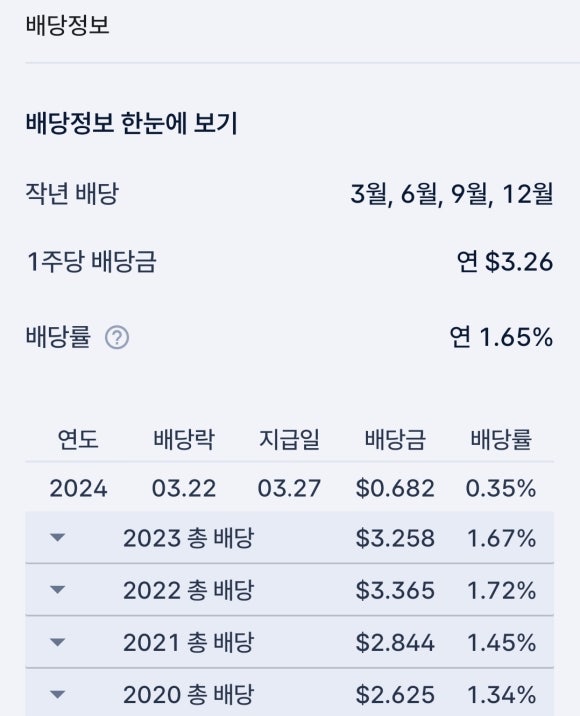Select the 2020 총 배당 label
580x716 pixels.
click(188, 695)
